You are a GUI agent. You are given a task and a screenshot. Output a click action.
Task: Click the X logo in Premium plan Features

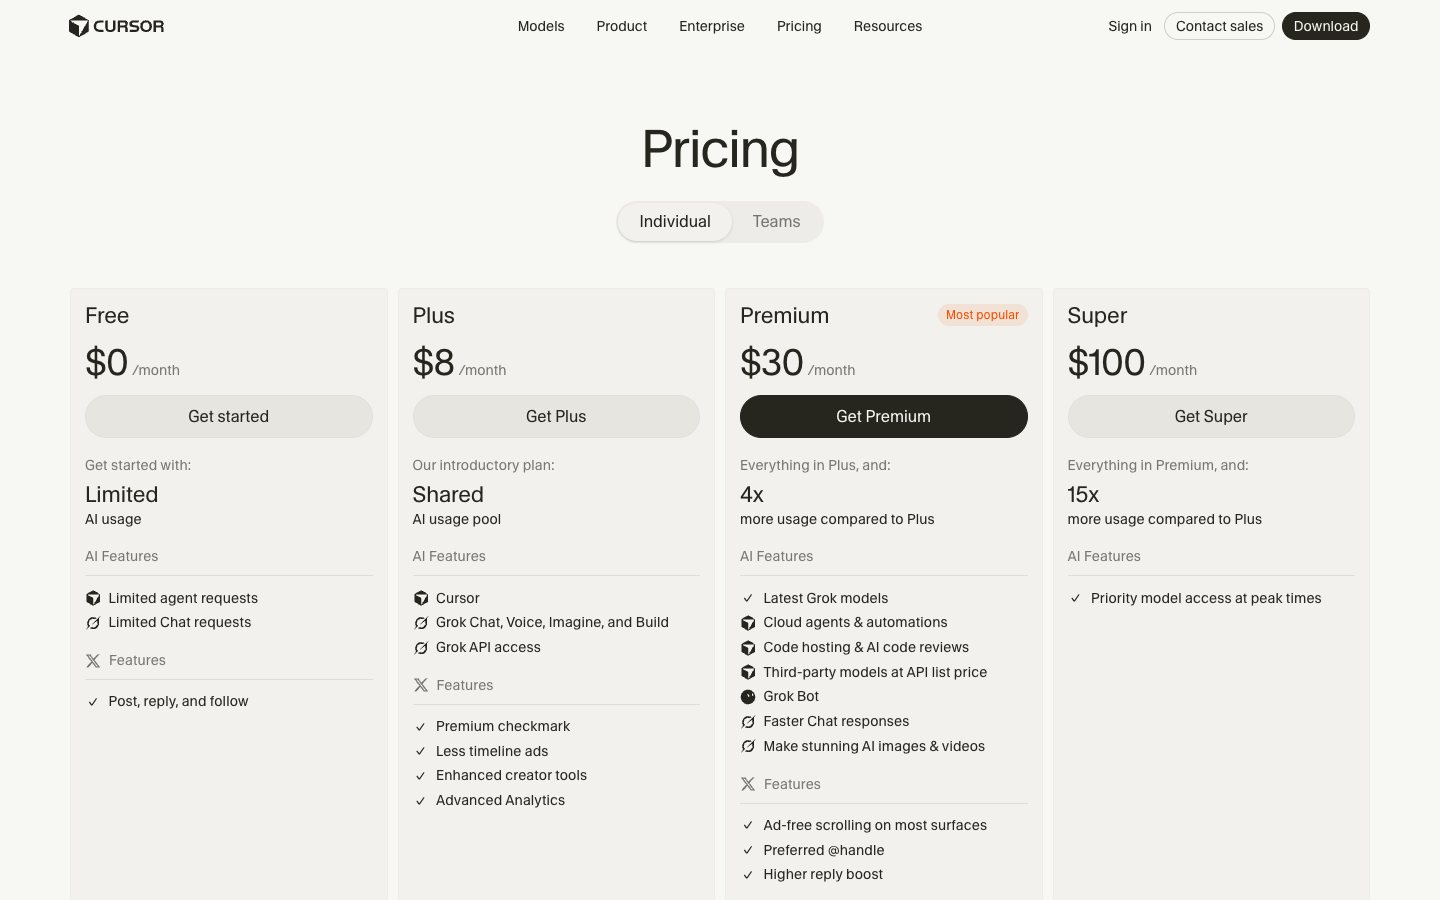tap(748, 785)
